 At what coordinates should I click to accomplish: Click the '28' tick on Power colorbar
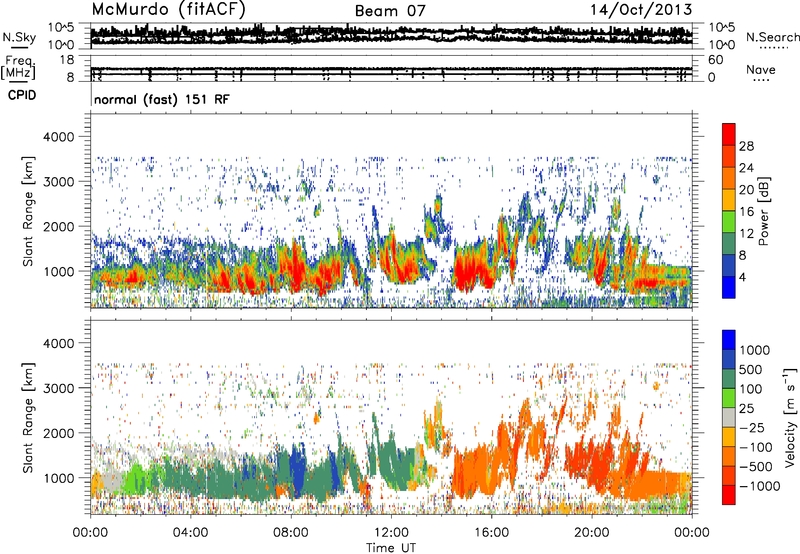tap(746, 146)
